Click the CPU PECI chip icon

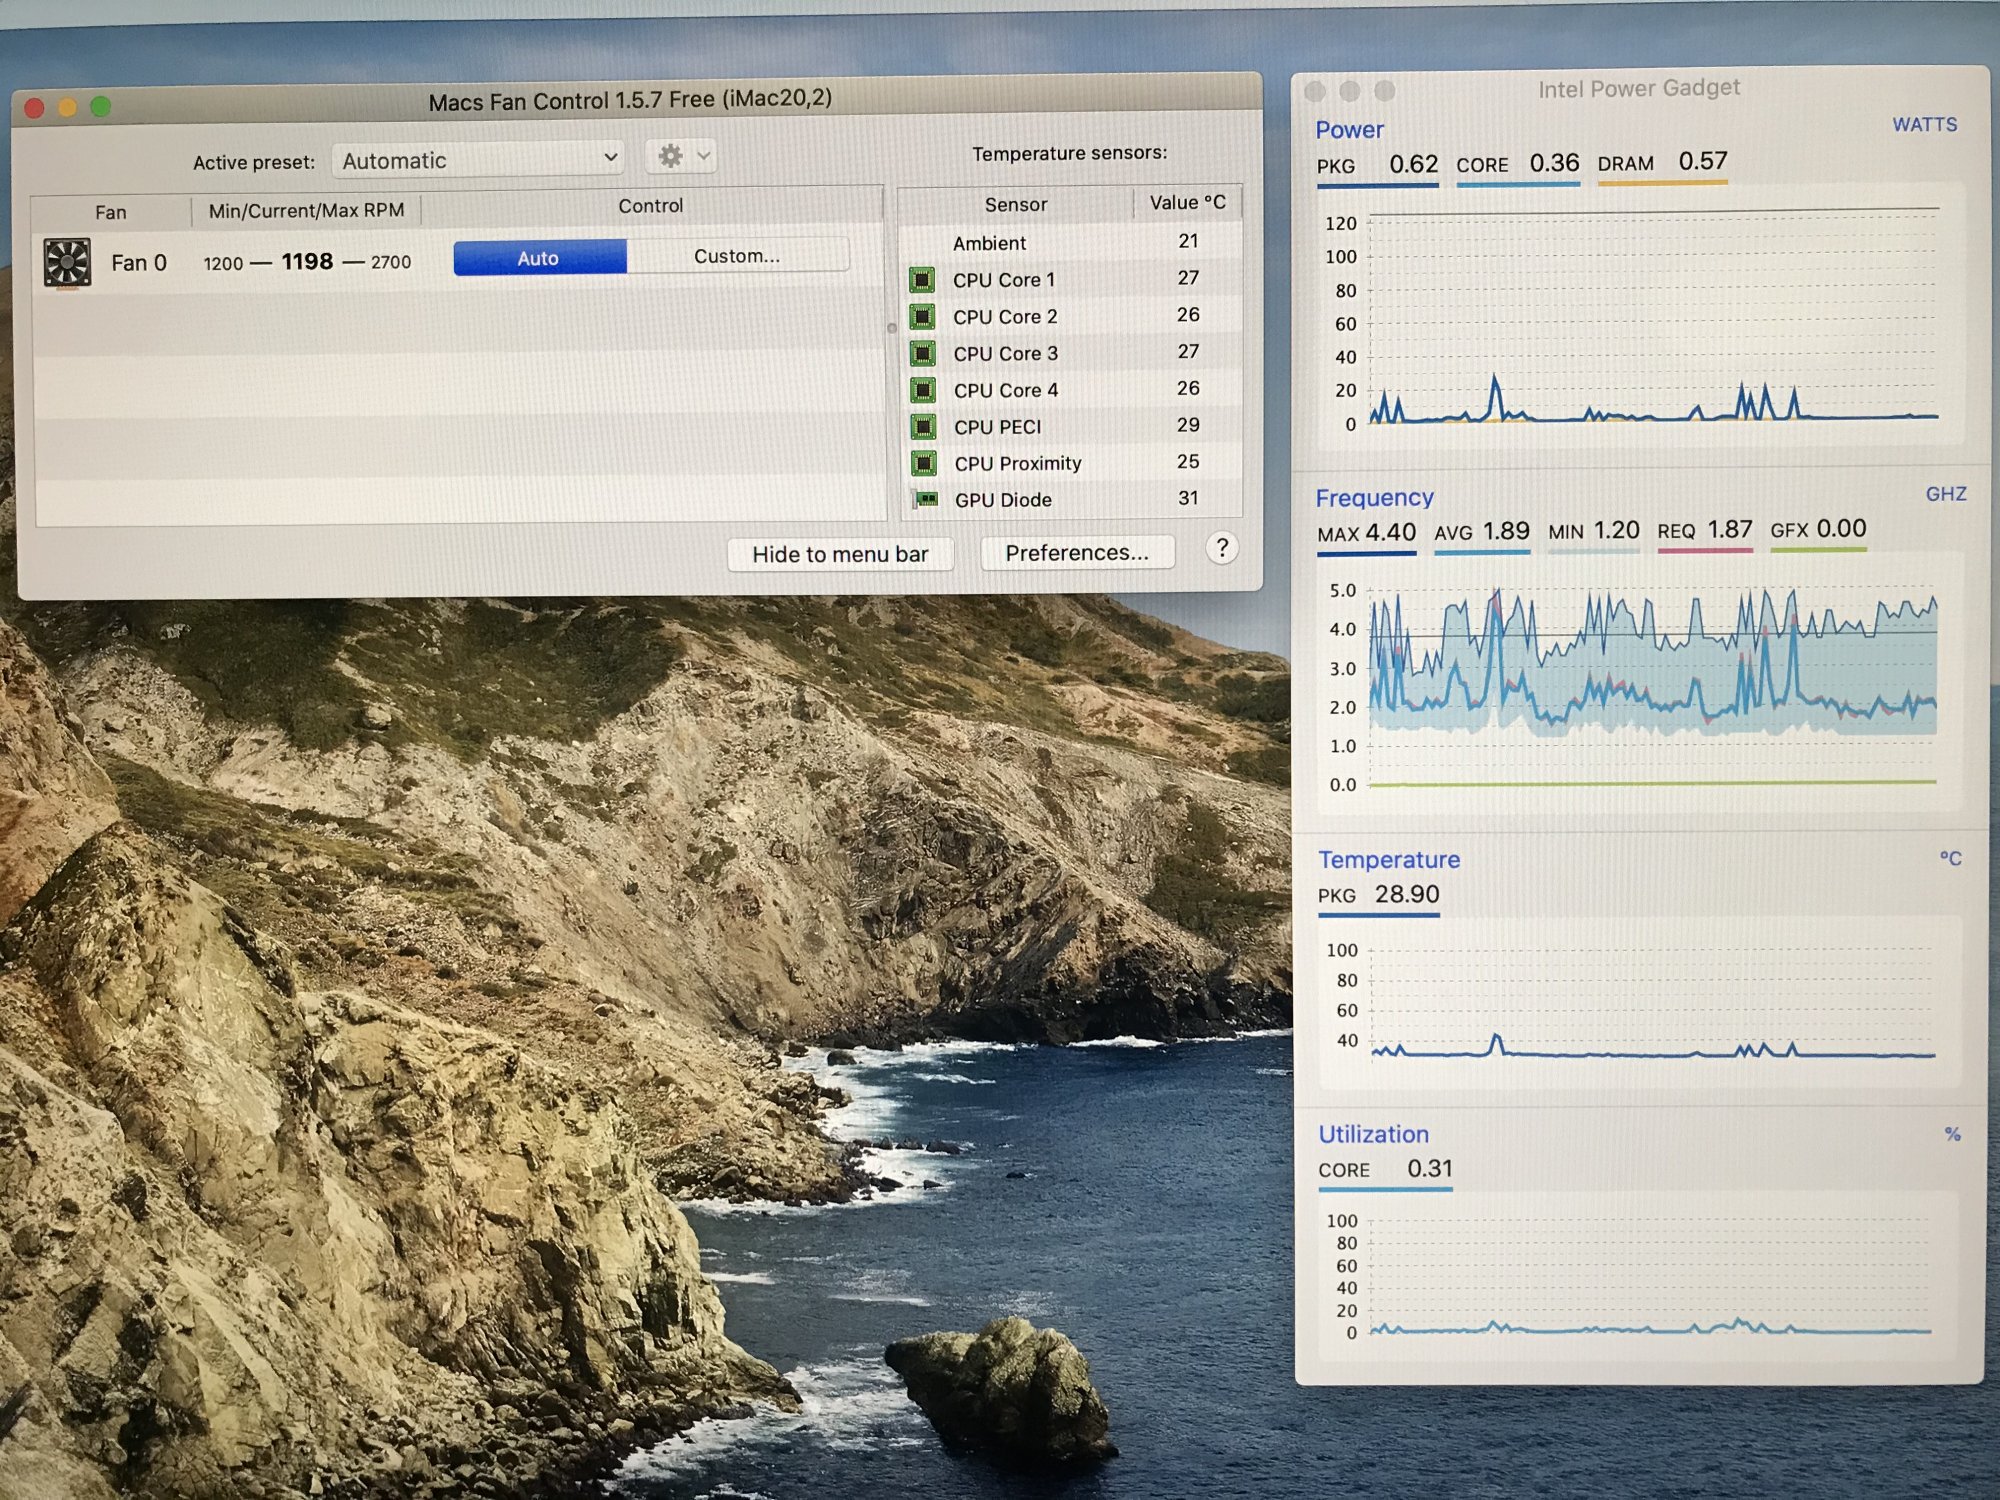pyautogui.click(x=923, y=427)
